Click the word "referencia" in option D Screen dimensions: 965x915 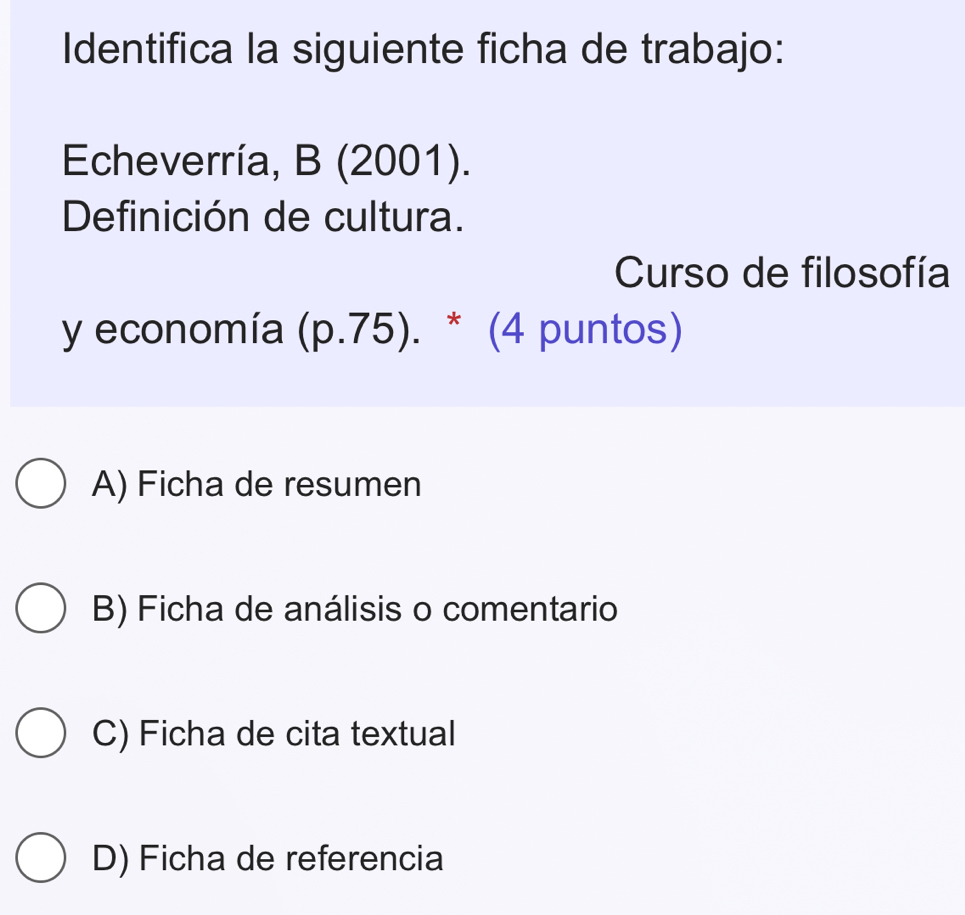tap(365, 858)
